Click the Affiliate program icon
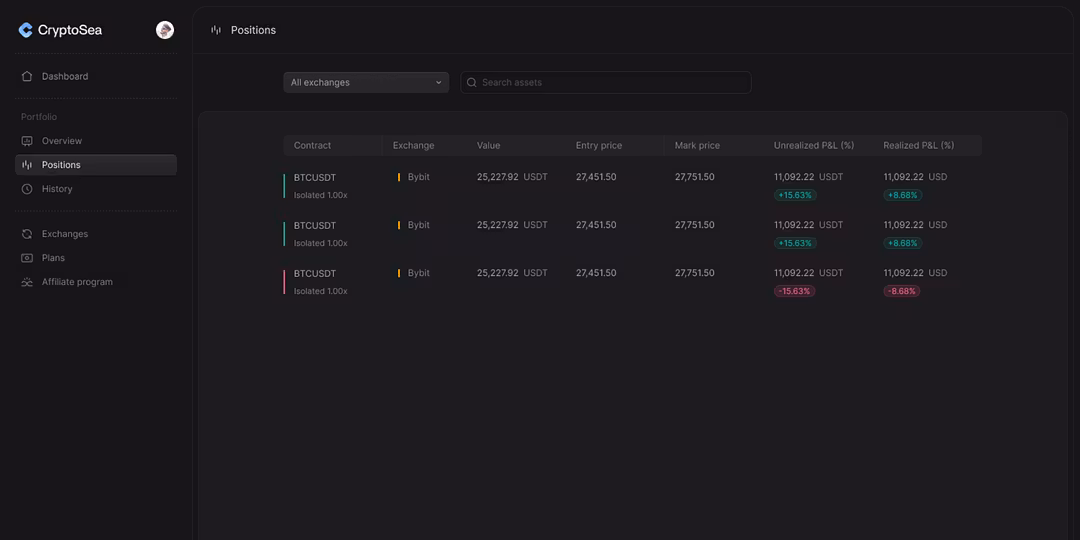Image resolution: width=1080 pixels, height=540 pixels. [27, 282]
